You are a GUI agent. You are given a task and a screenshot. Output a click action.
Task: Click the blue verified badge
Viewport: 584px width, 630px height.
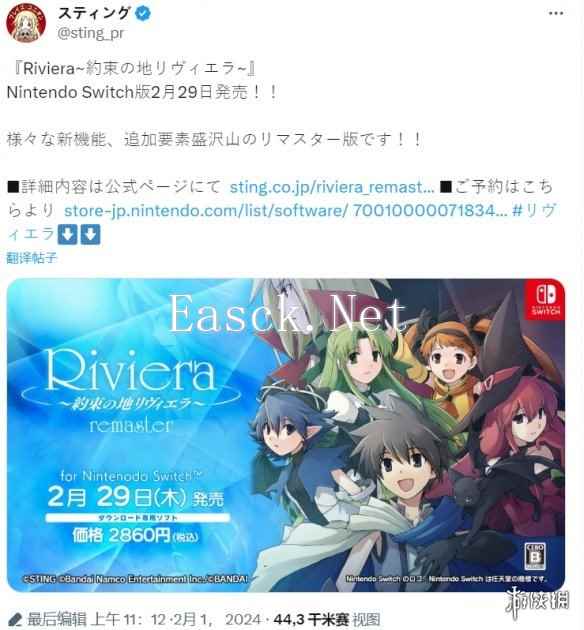tap(143, 13)
